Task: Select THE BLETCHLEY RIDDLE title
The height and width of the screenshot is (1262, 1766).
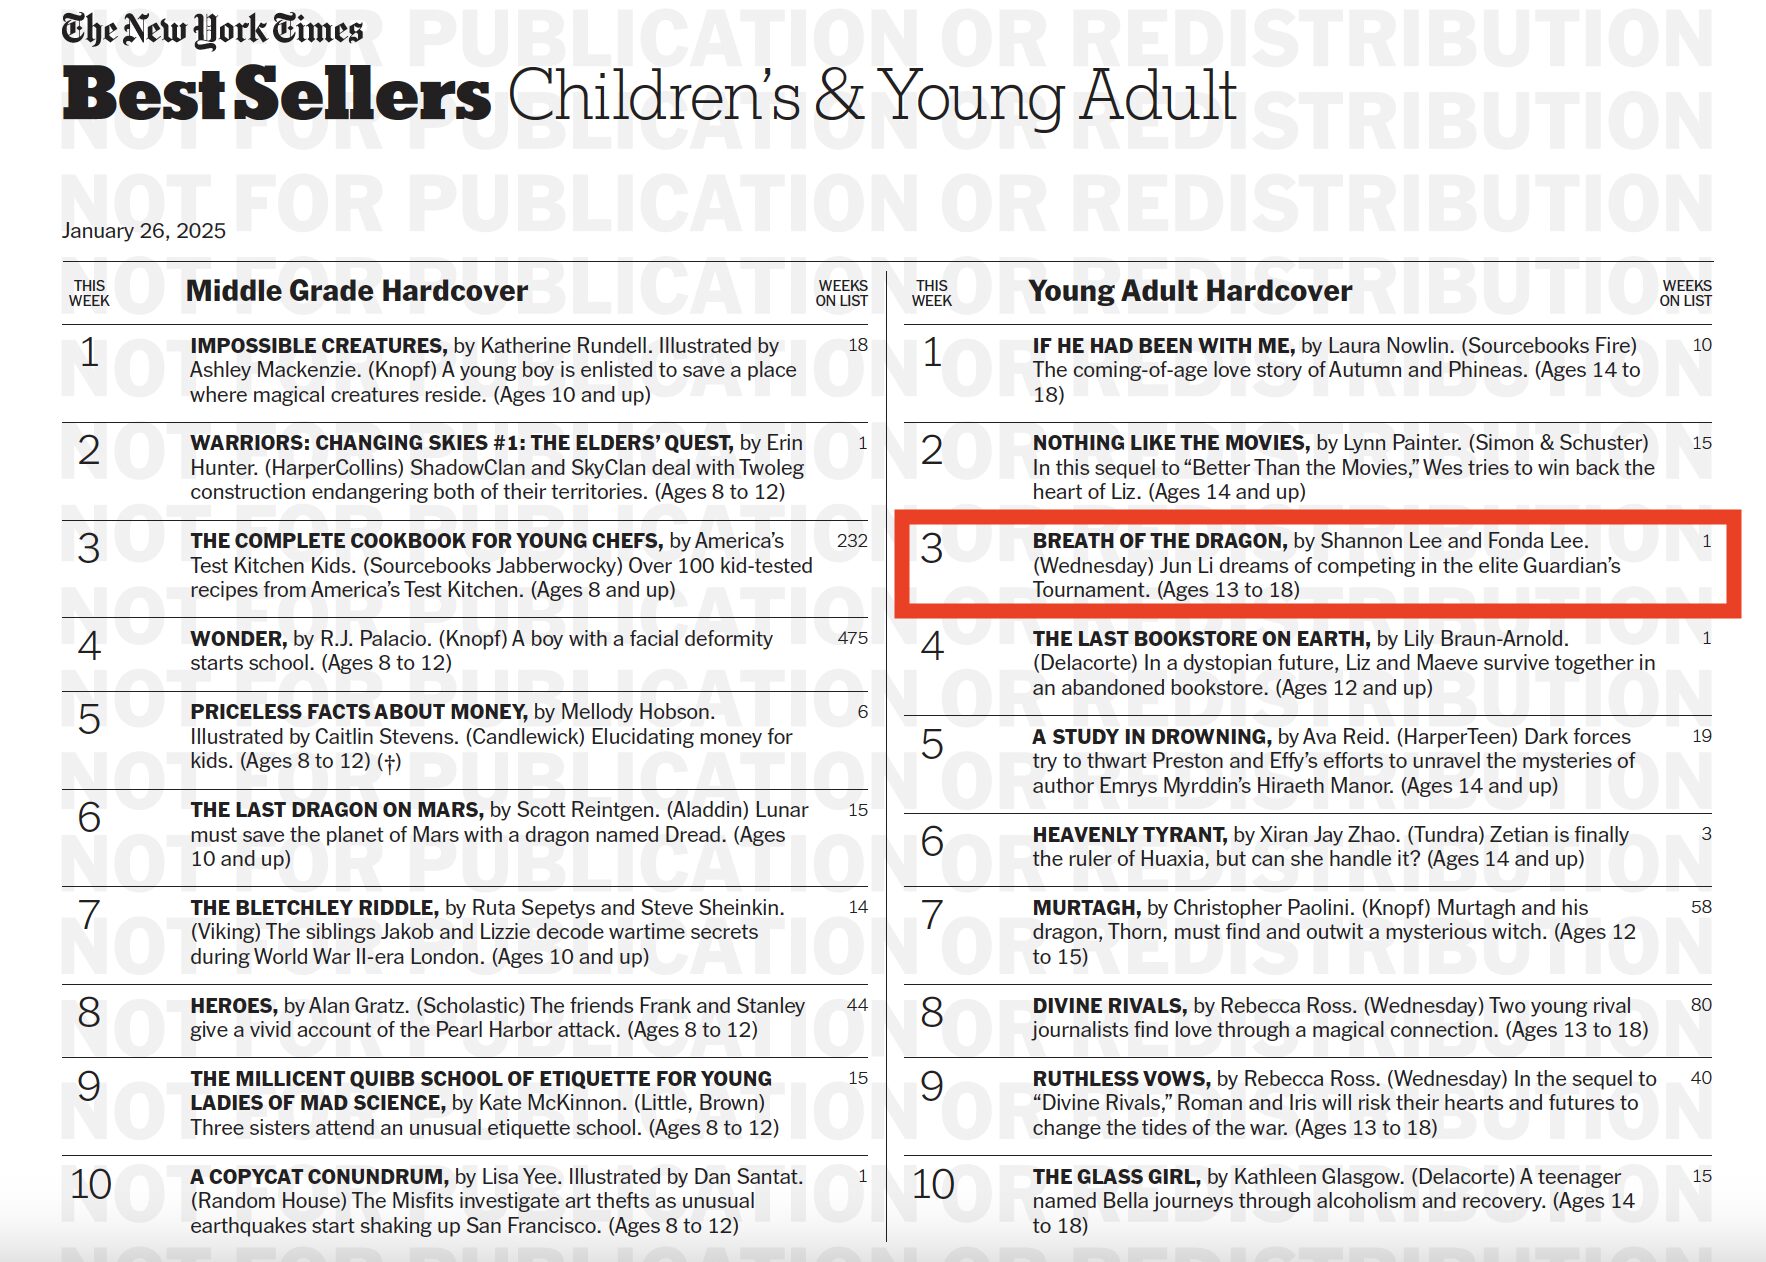Action: [x=315, y=908]
